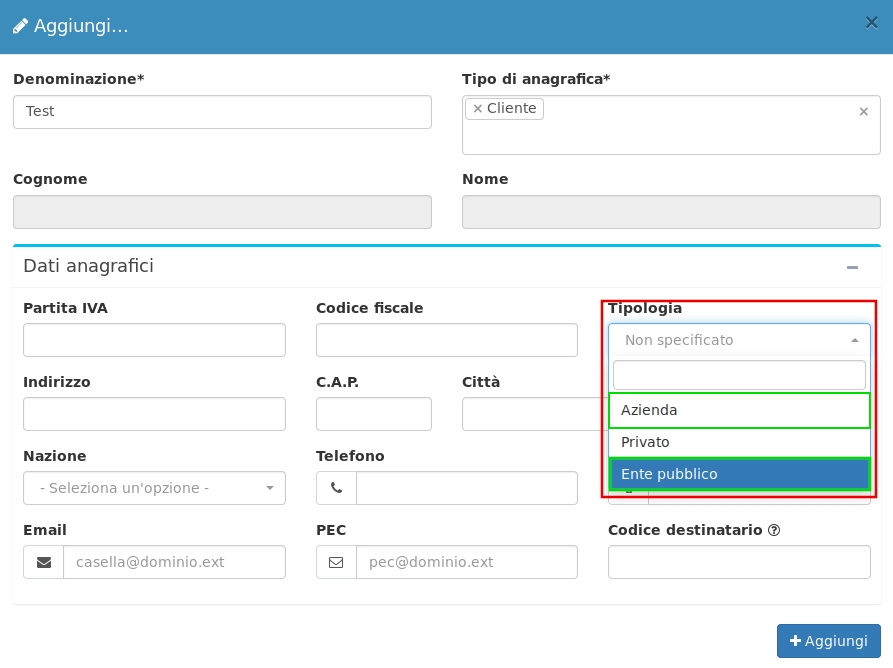Choose Privato in the Tipologia dropdown
The height and width of the screenshot is (668, 893).
(x=738, y=442)
